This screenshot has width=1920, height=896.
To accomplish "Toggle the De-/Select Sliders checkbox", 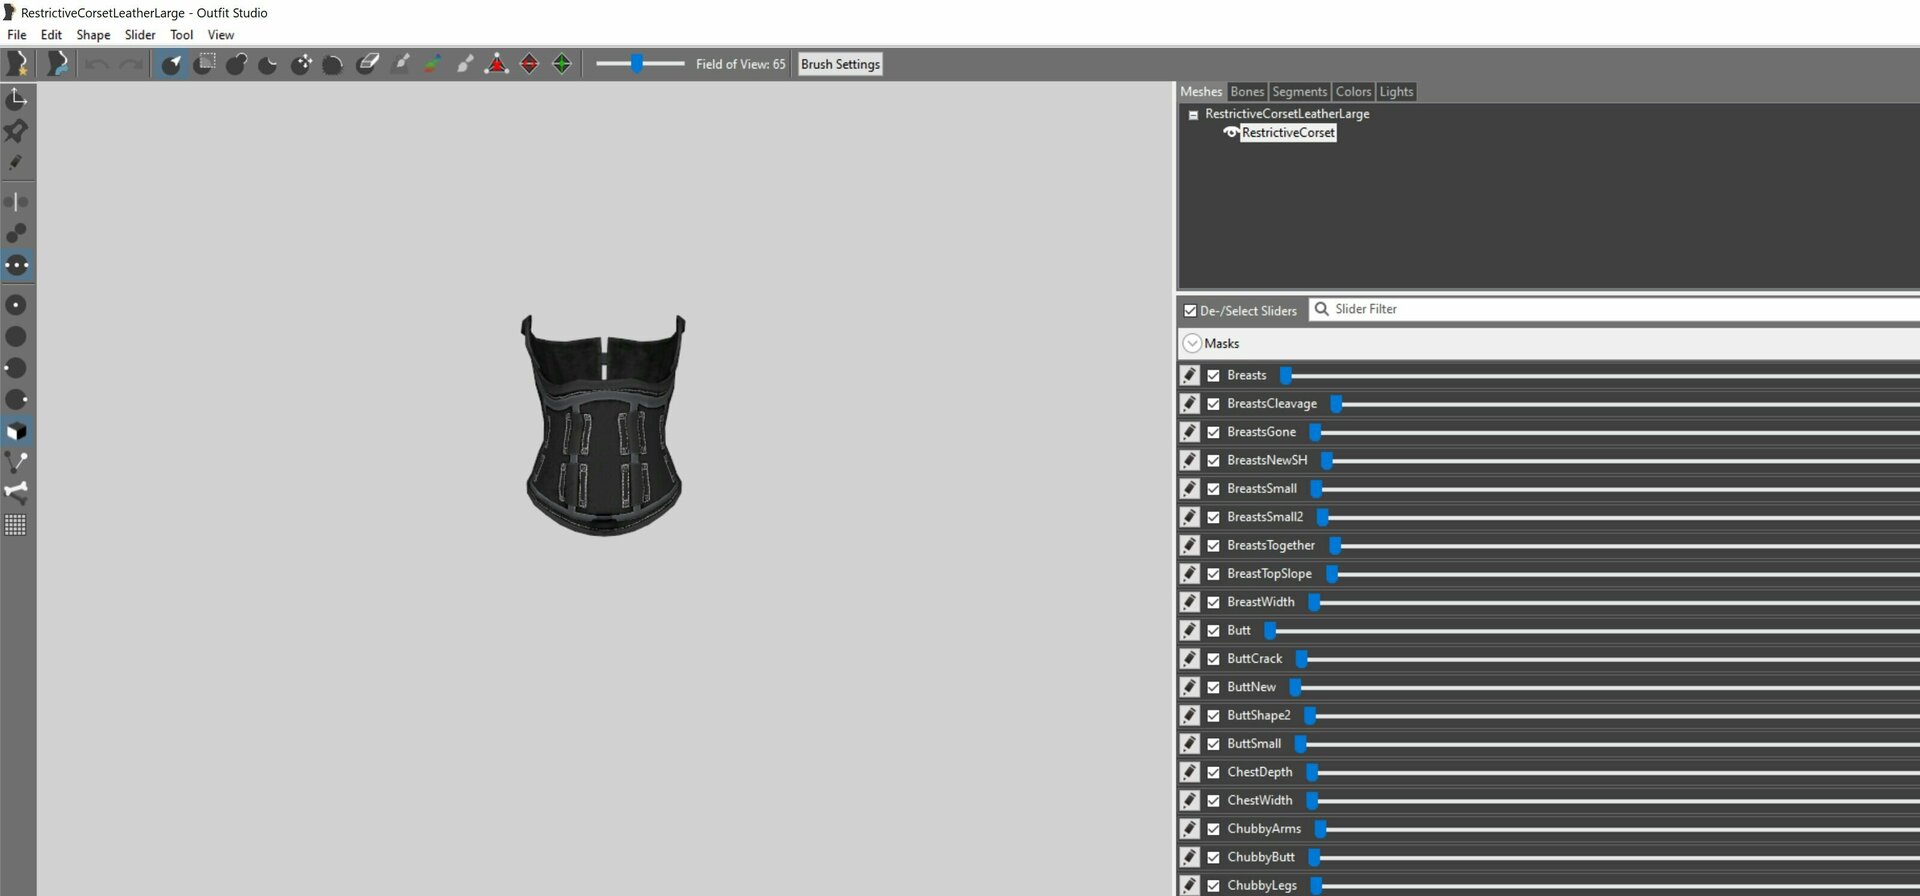I will (1190, 311).
